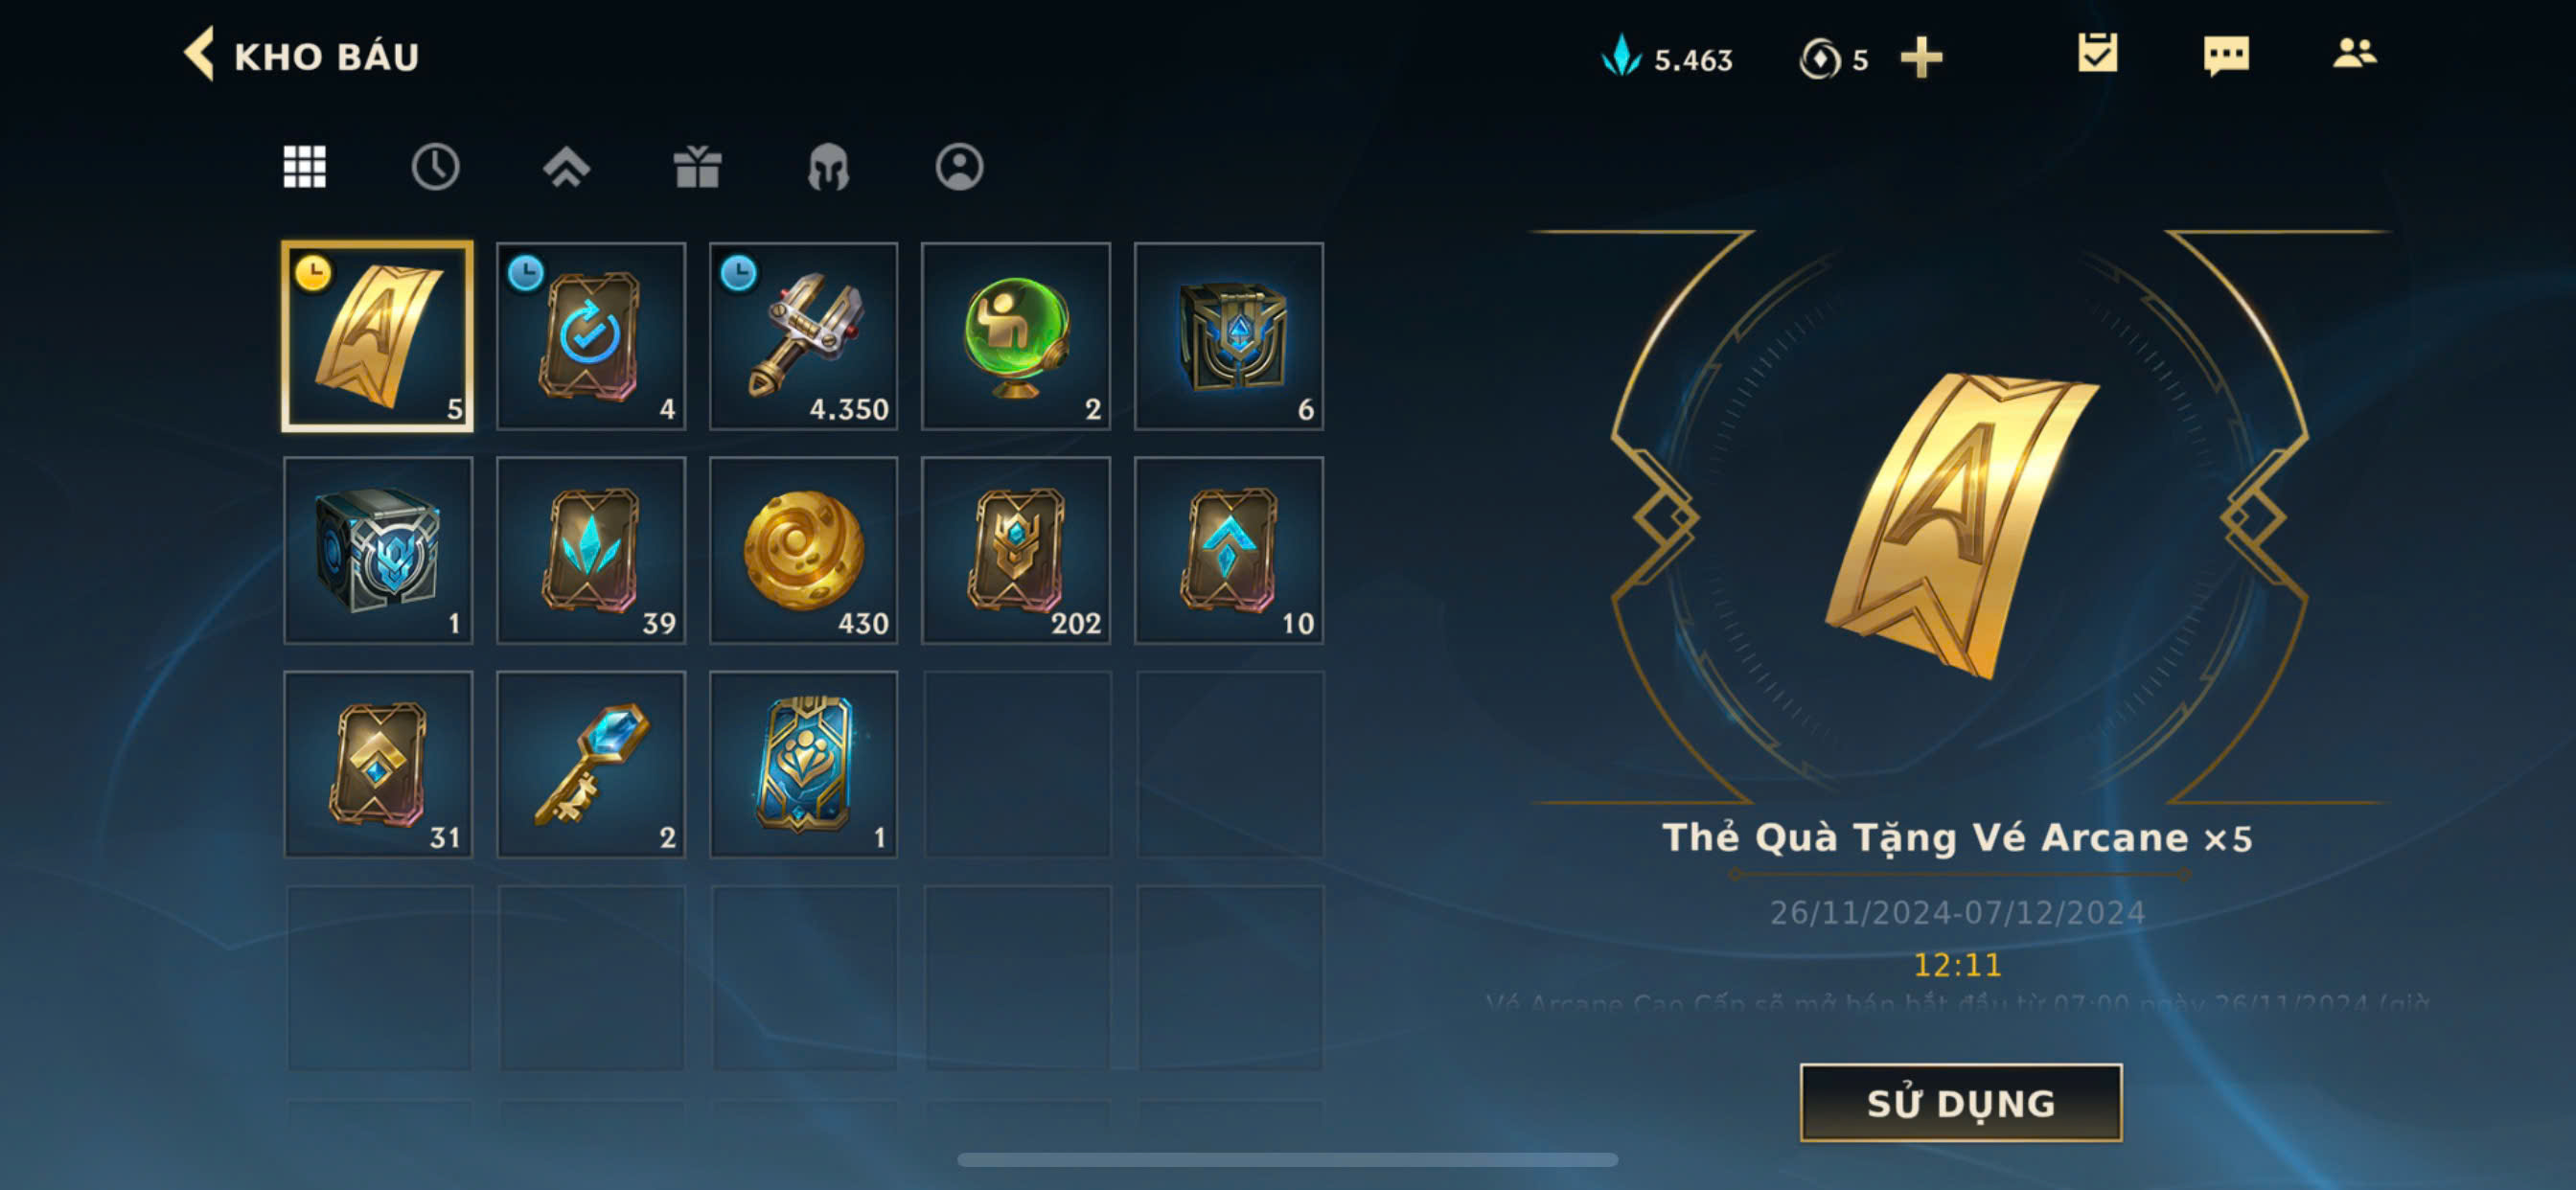Image resolution: width=2576 pixels, height=1190 pixels.
Task: Select the golden Arcane ticket item
Action: click(x=378, y=336)
